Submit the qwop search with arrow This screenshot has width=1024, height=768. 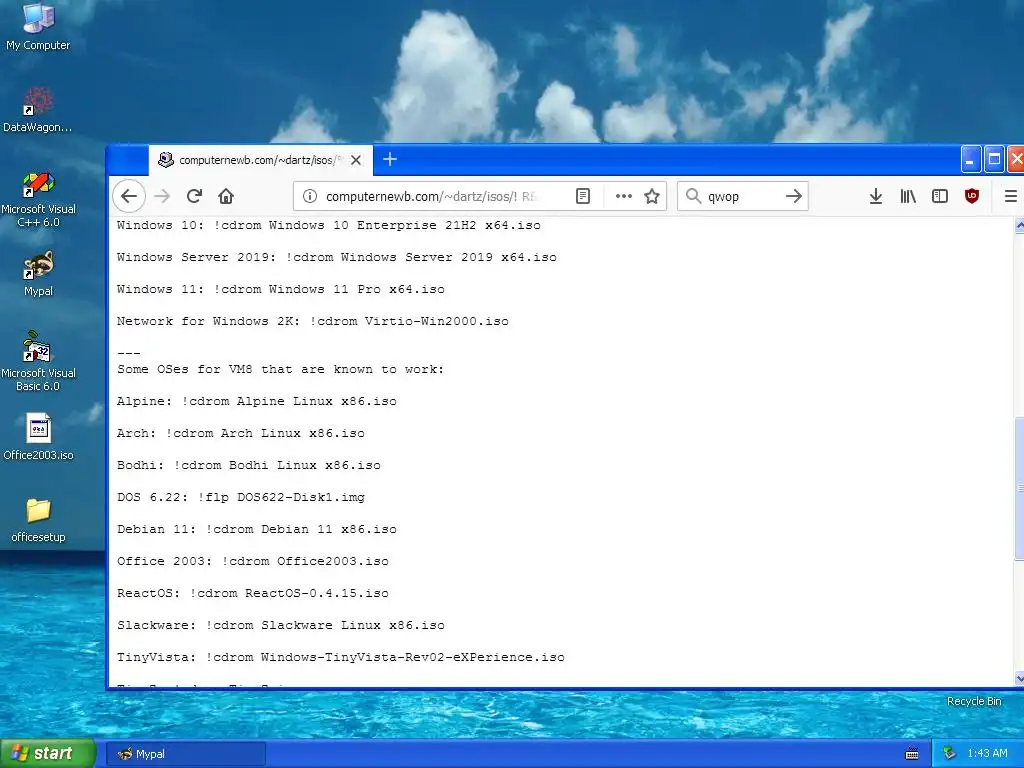pos(793,196)
